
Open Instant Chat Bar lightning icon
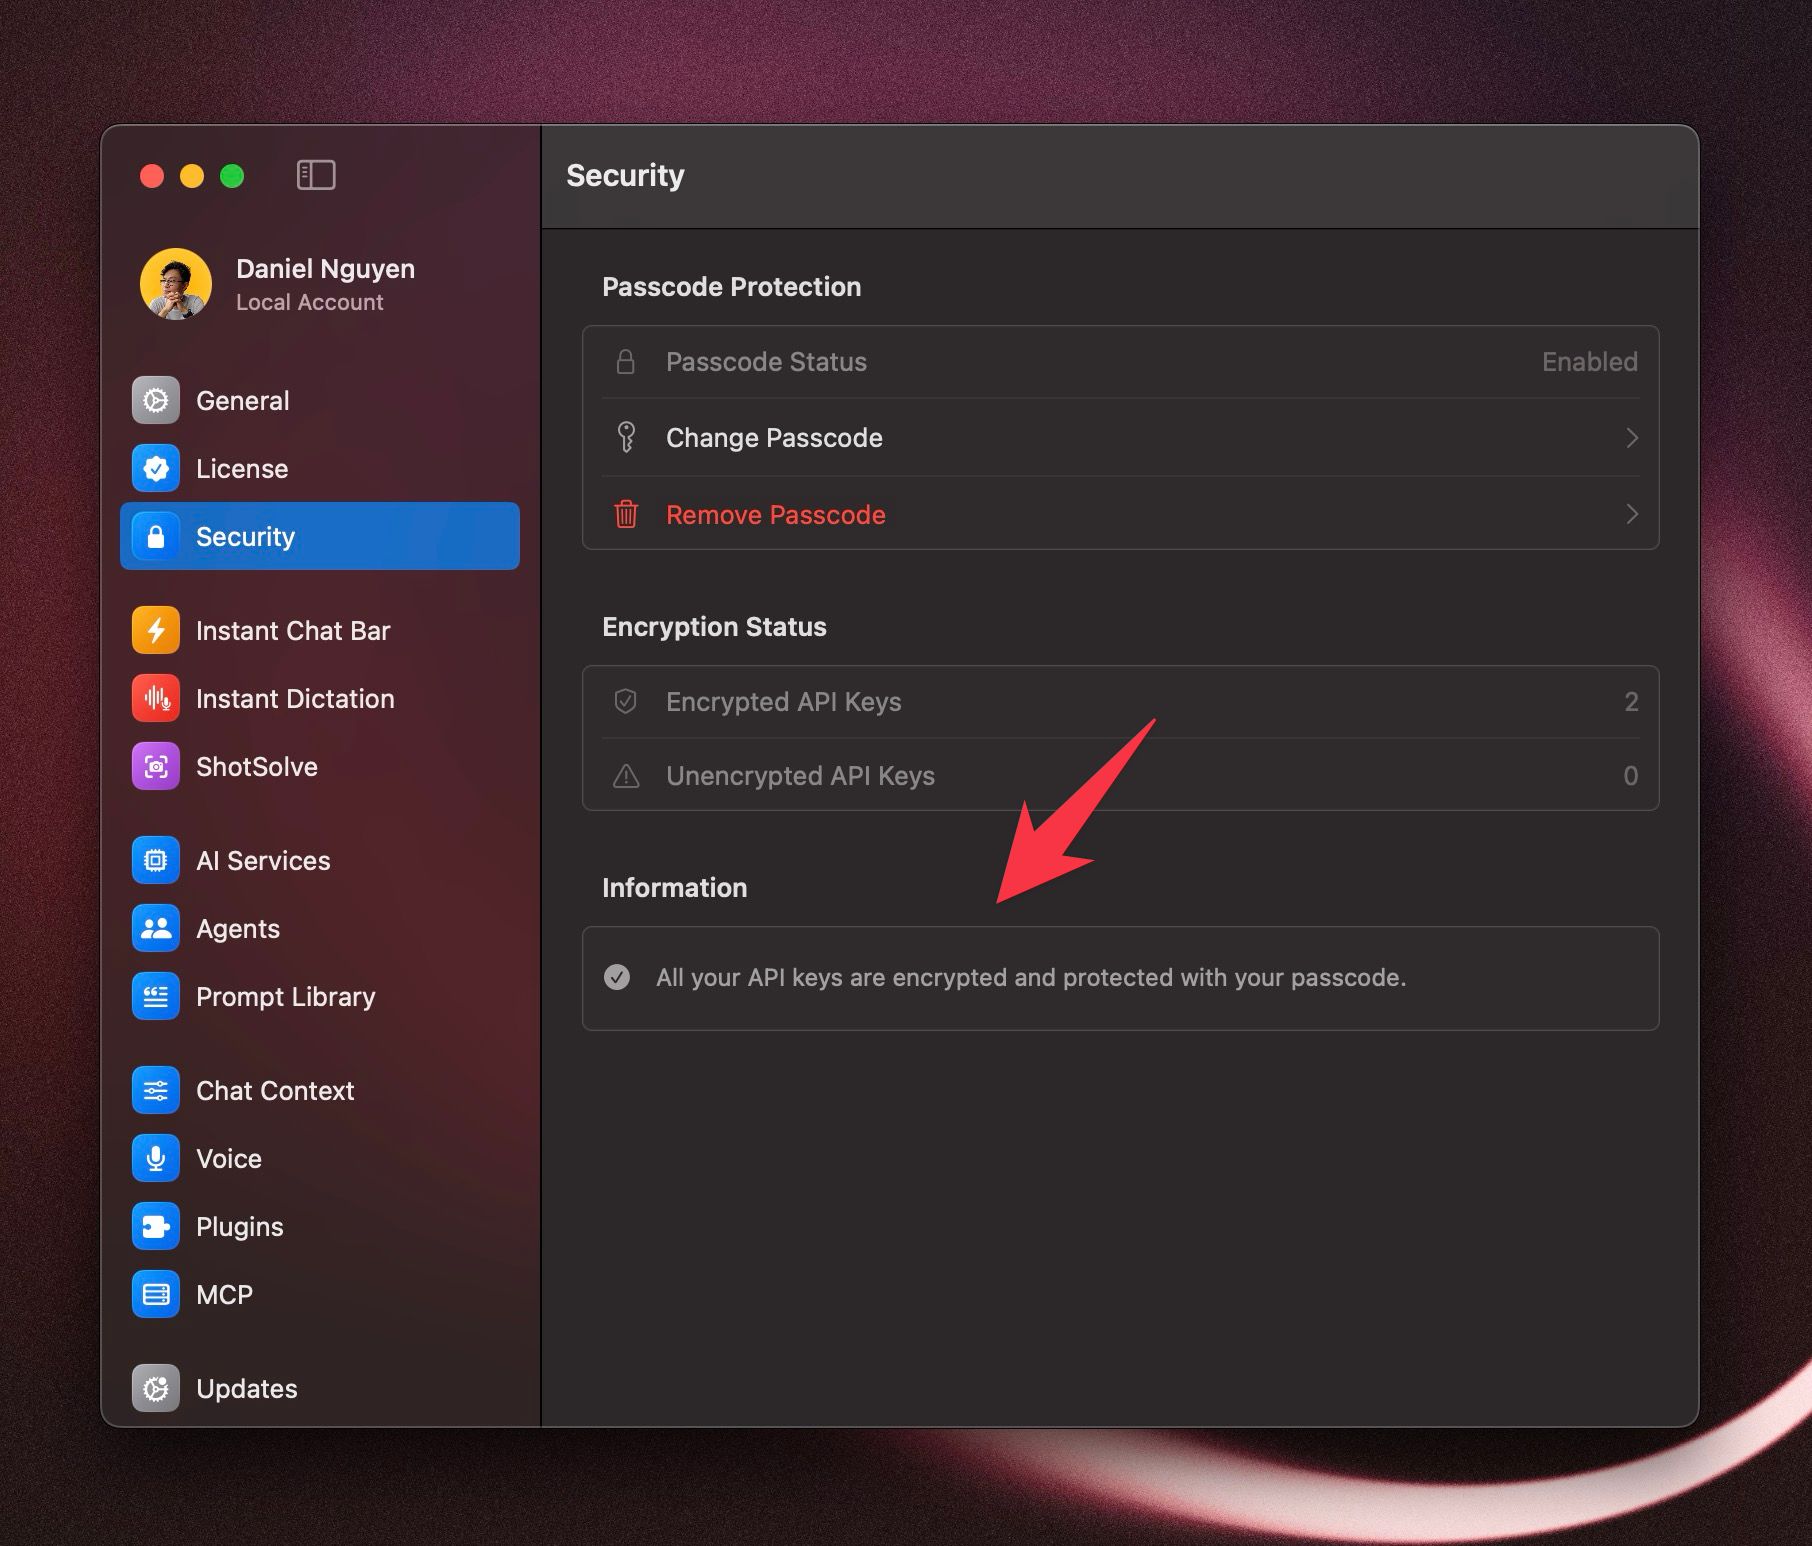(156, 631)
